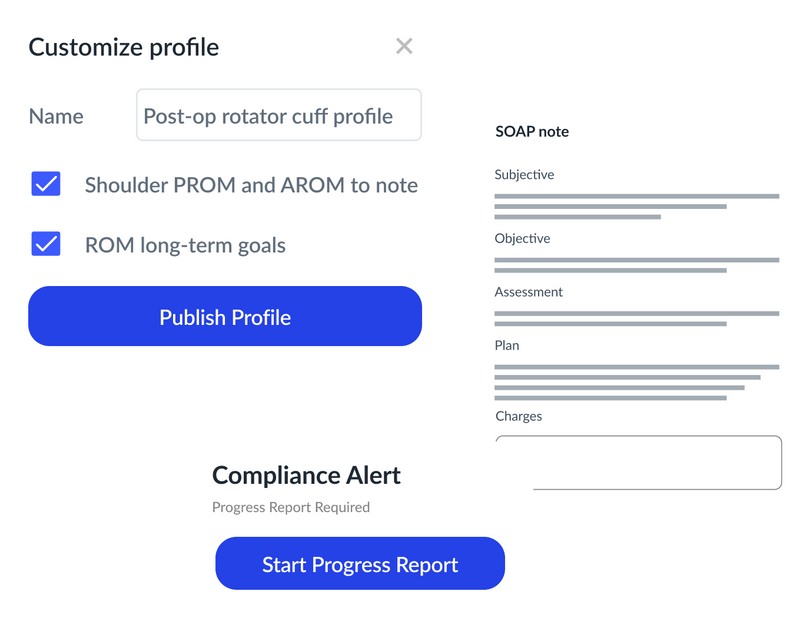The width and height of the screenshot is (800, 618).
Task: Select the Subjective section heading
Action: click(x=524, y=174)
